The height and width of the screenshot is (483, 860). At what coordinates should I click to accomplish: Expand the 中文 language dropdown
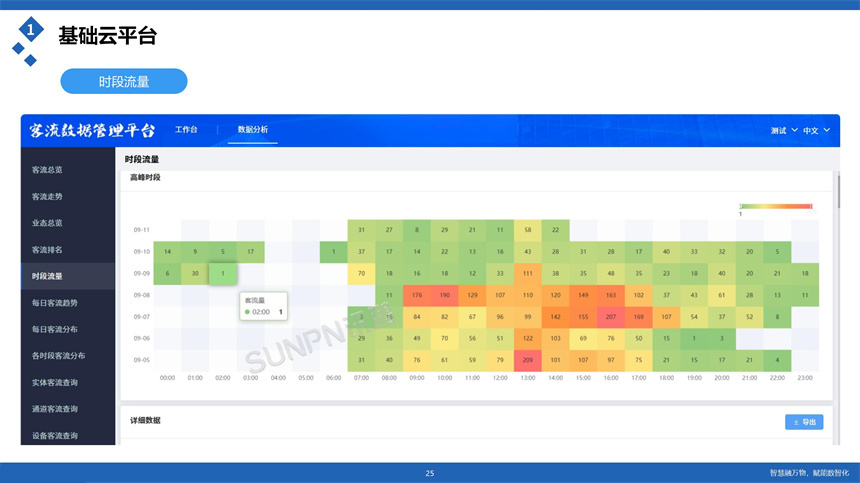point(816,131)
